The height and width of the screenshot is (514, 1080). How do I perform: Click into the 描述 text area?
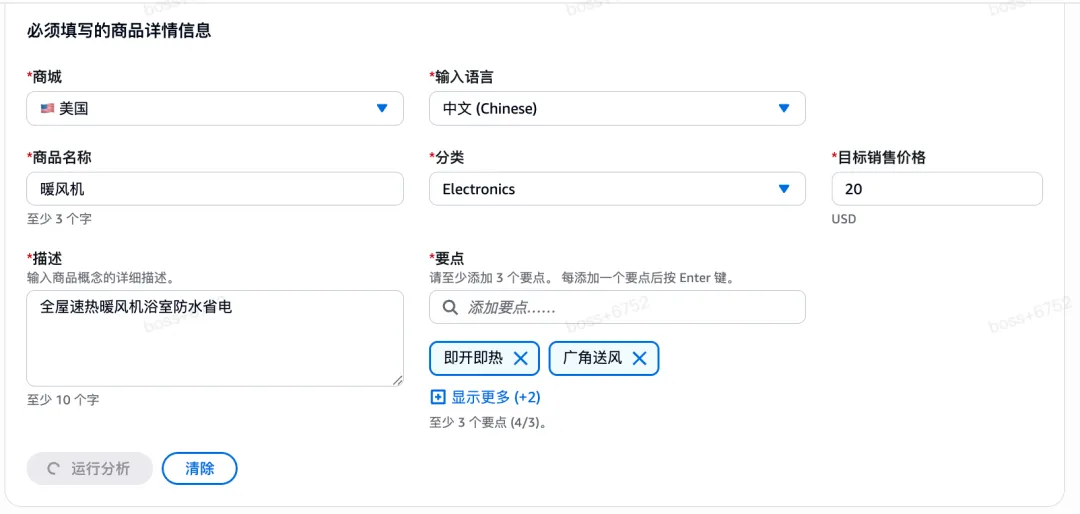(x=215, y=338)
